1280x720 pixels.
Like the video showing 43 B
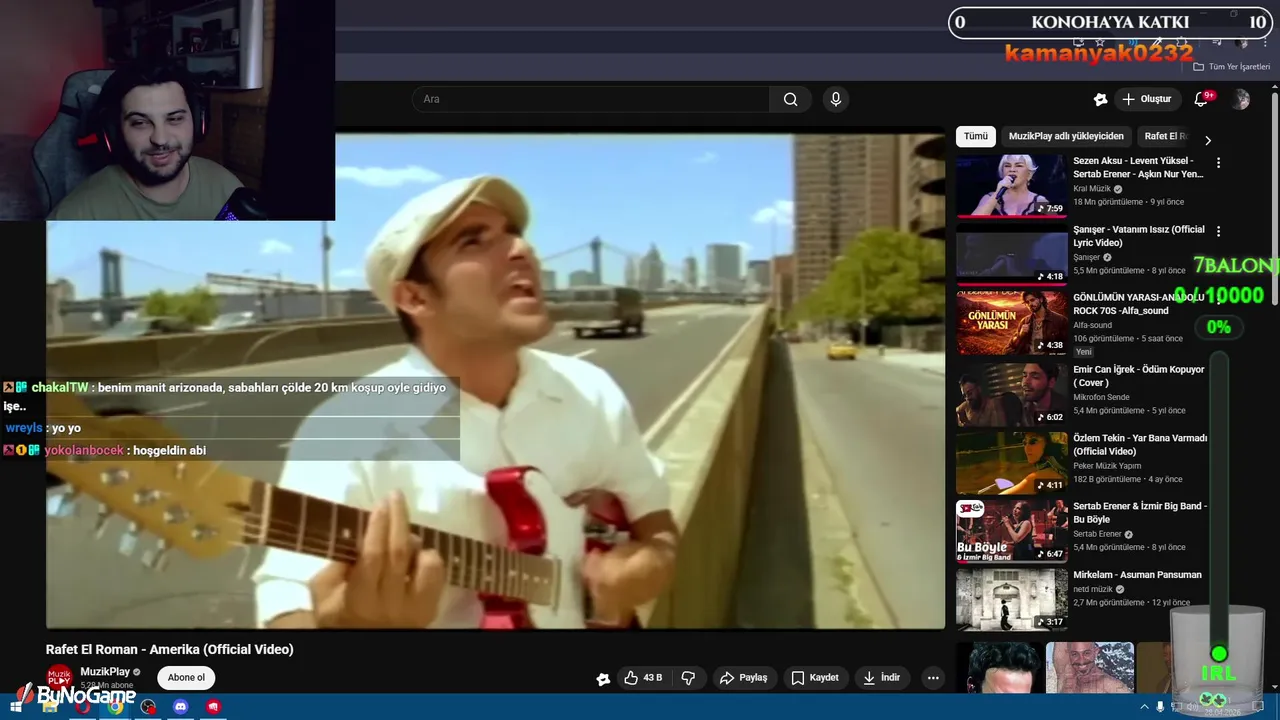tap(644, 677)
